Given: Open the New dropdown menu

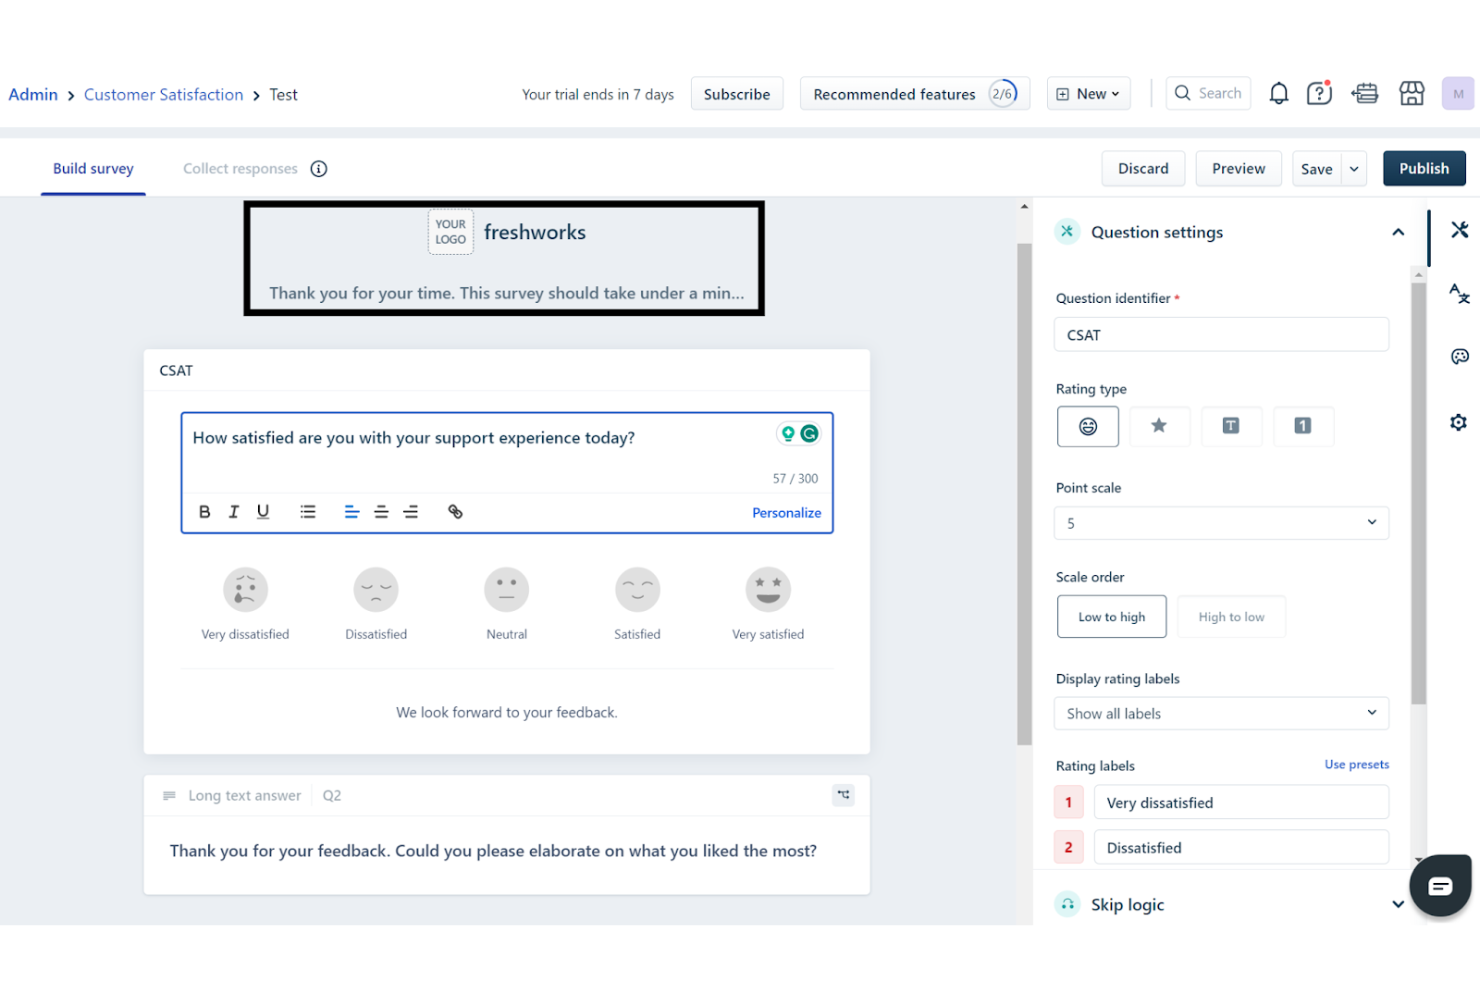Looking at the screenshot, I should (x=1088, y=93).
